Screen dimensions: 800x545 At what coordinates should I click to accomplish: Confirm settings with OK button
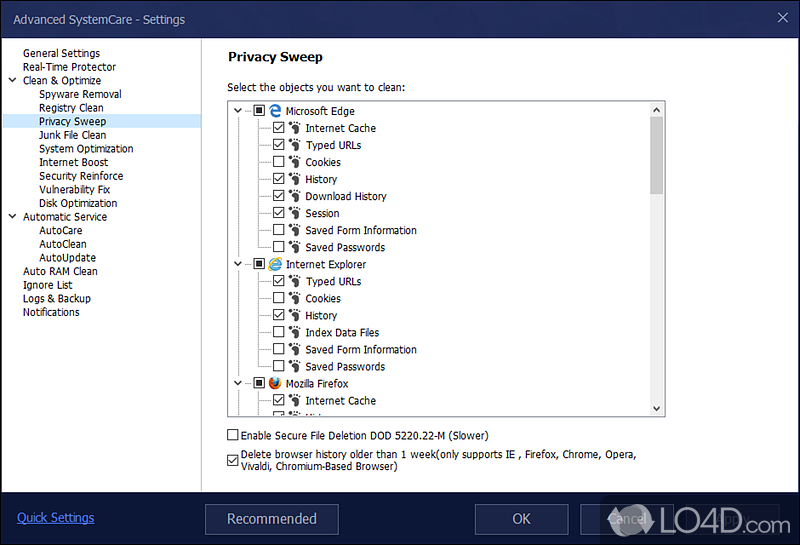tap(521, 519)
